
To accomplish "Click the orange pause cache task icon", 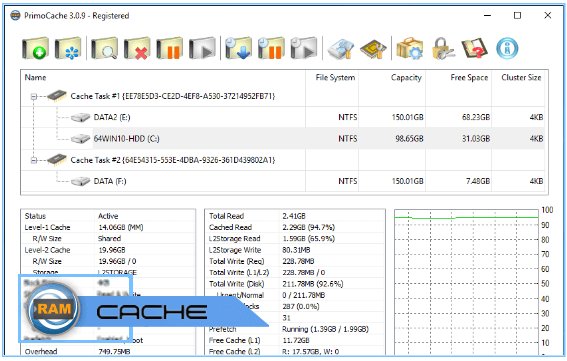I will pyautogui.click(x=169, y=48).
